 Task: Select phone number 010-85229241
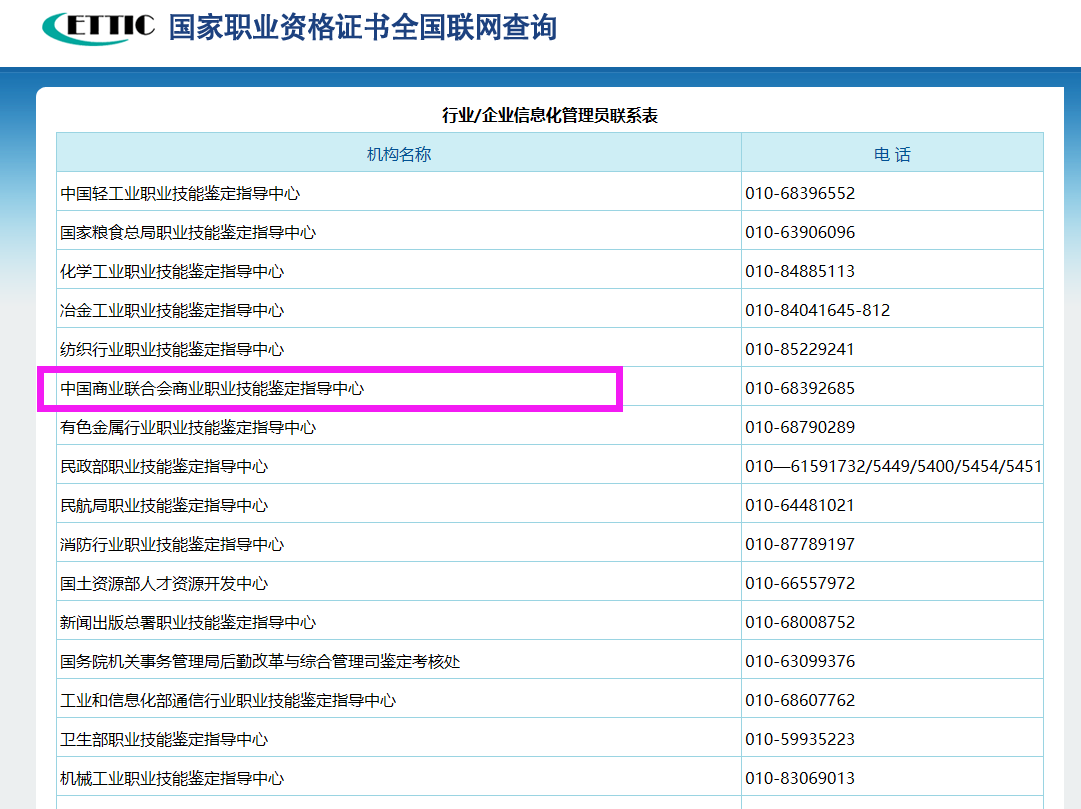click(800, 349)
